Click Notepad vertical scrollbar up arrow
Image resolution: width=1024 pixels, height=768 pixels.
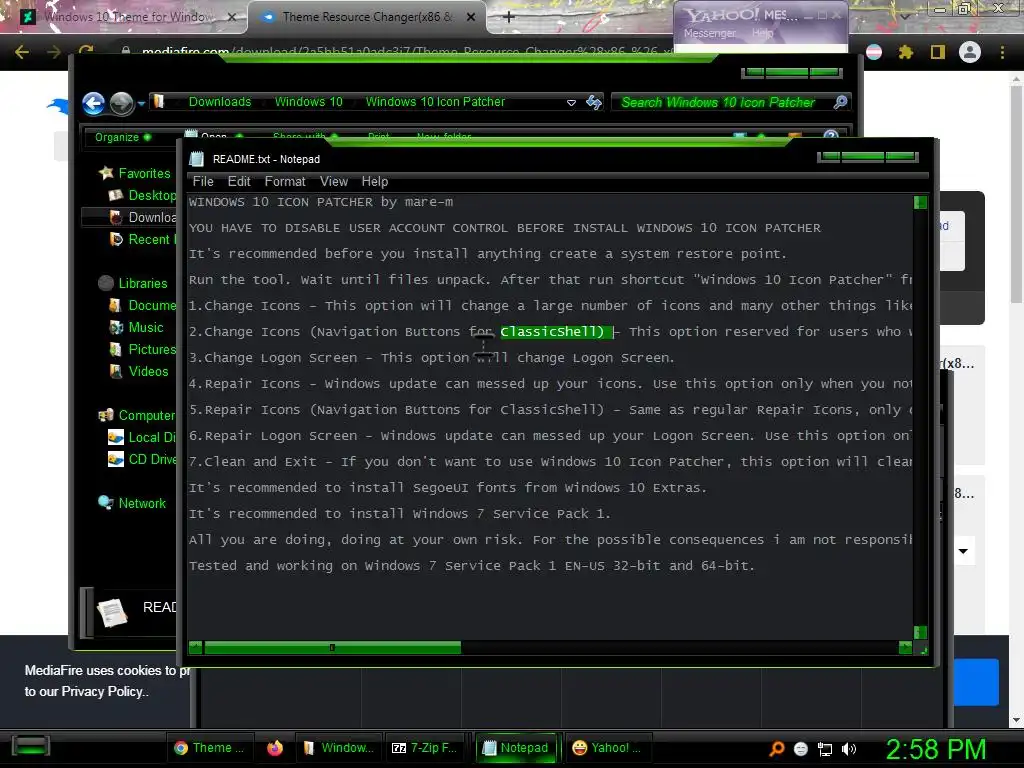920,202
